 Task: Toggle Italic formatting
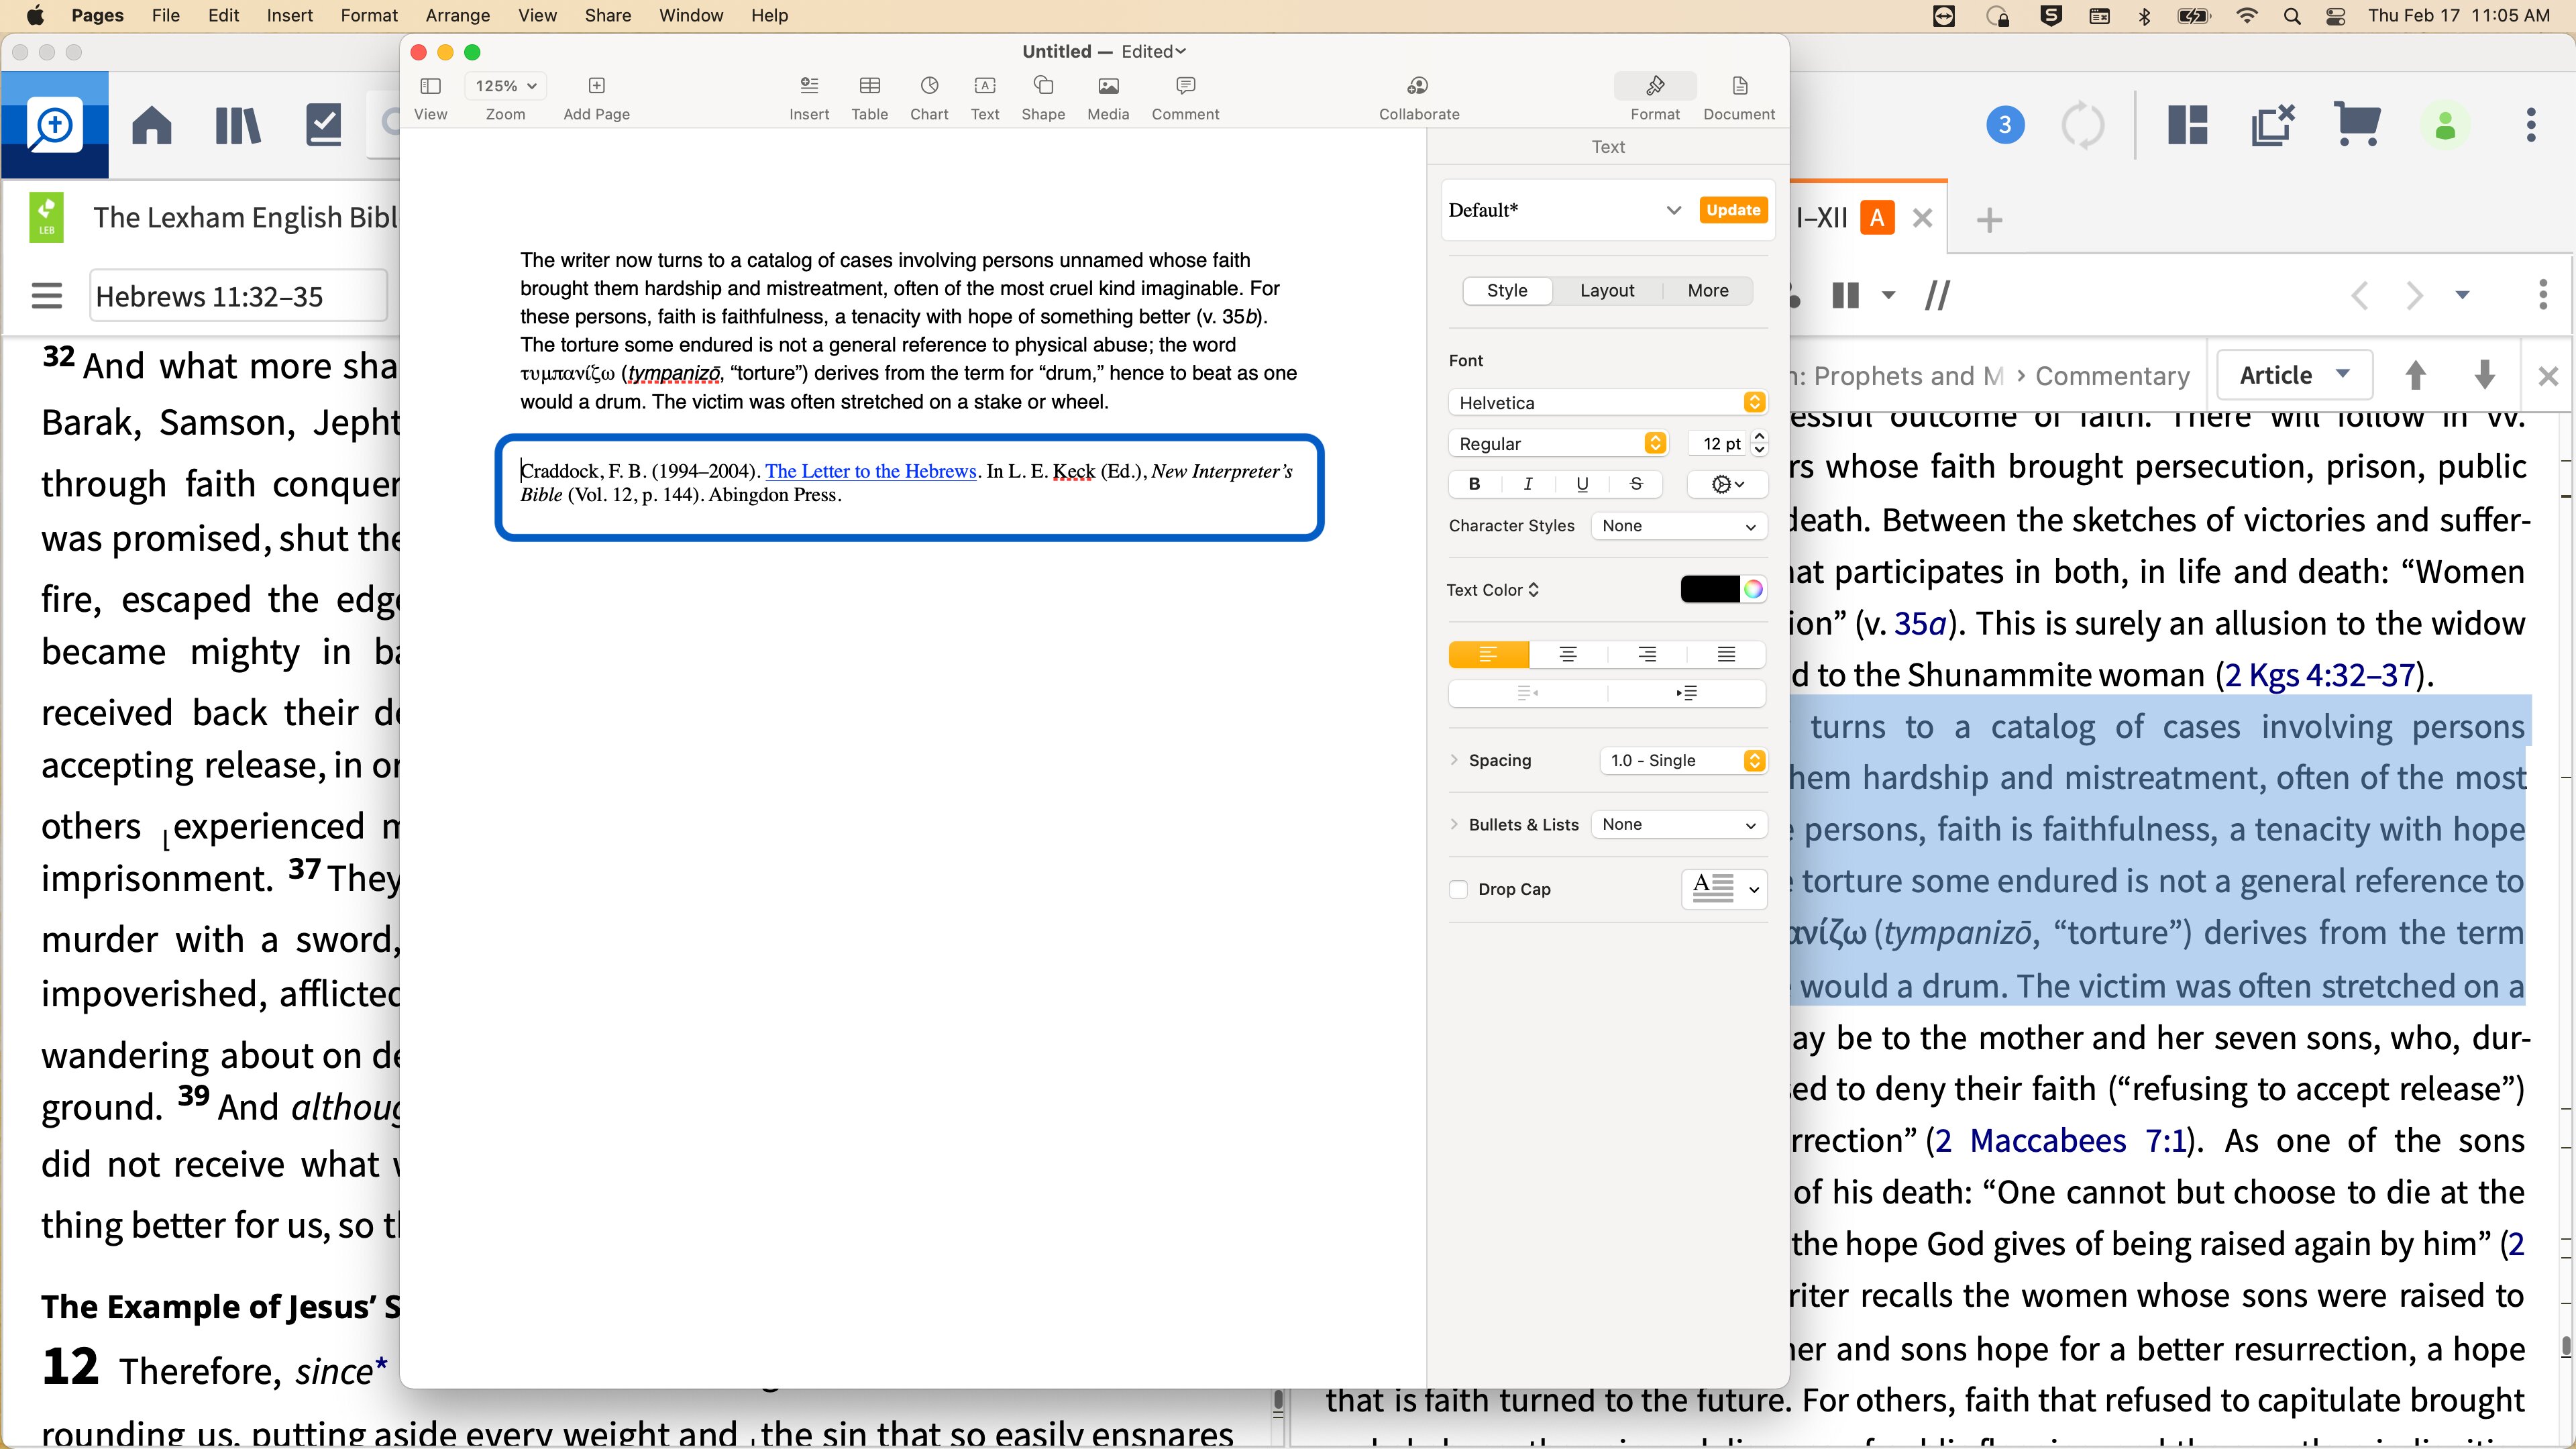1527,484
